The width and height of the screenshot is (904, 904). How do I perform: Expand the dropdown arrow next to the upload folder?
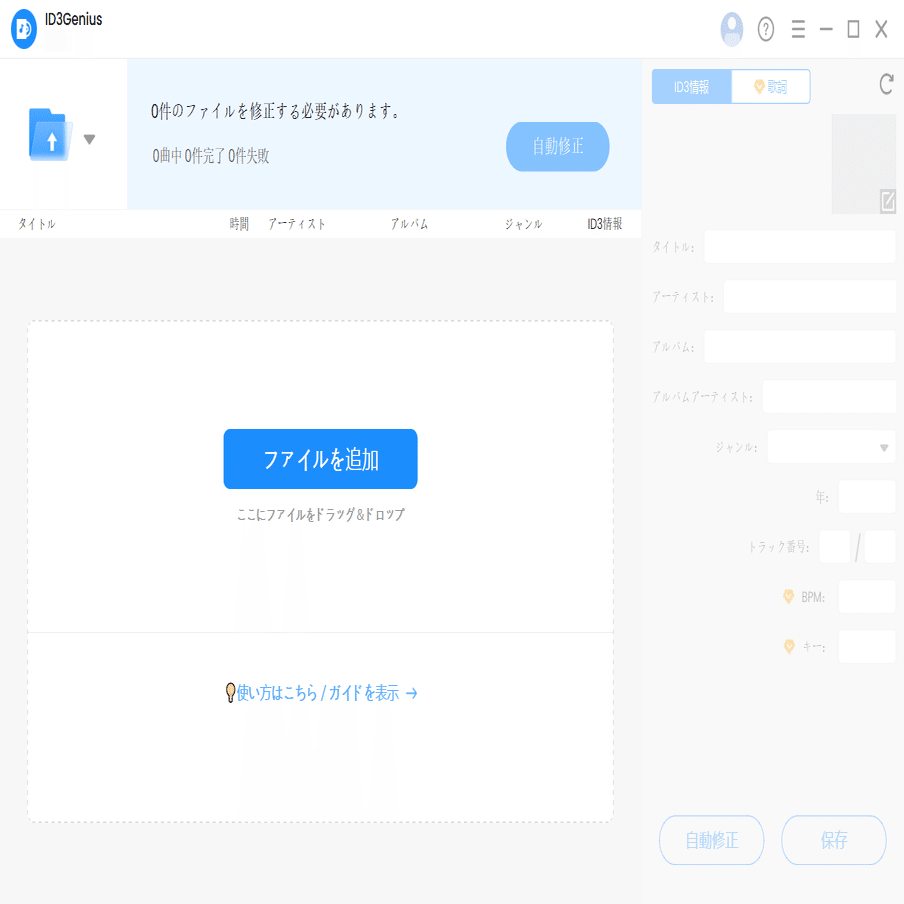pos(89,140)
